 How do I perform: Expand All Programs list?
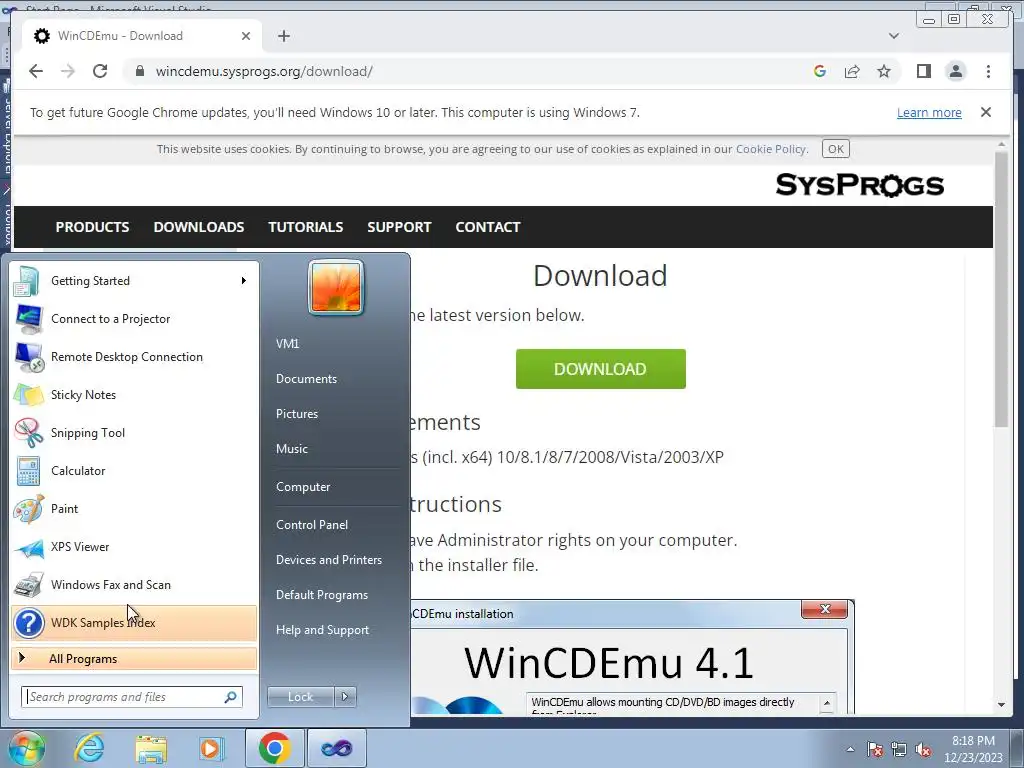(134, 659)
